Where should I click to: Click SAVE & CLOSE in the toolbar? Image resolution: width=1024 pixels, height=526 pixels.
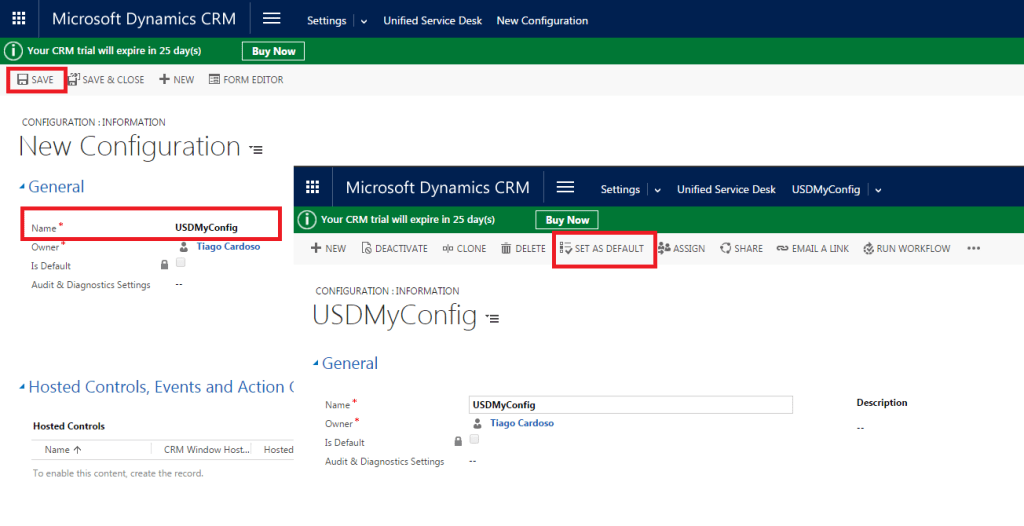[106, 80]
